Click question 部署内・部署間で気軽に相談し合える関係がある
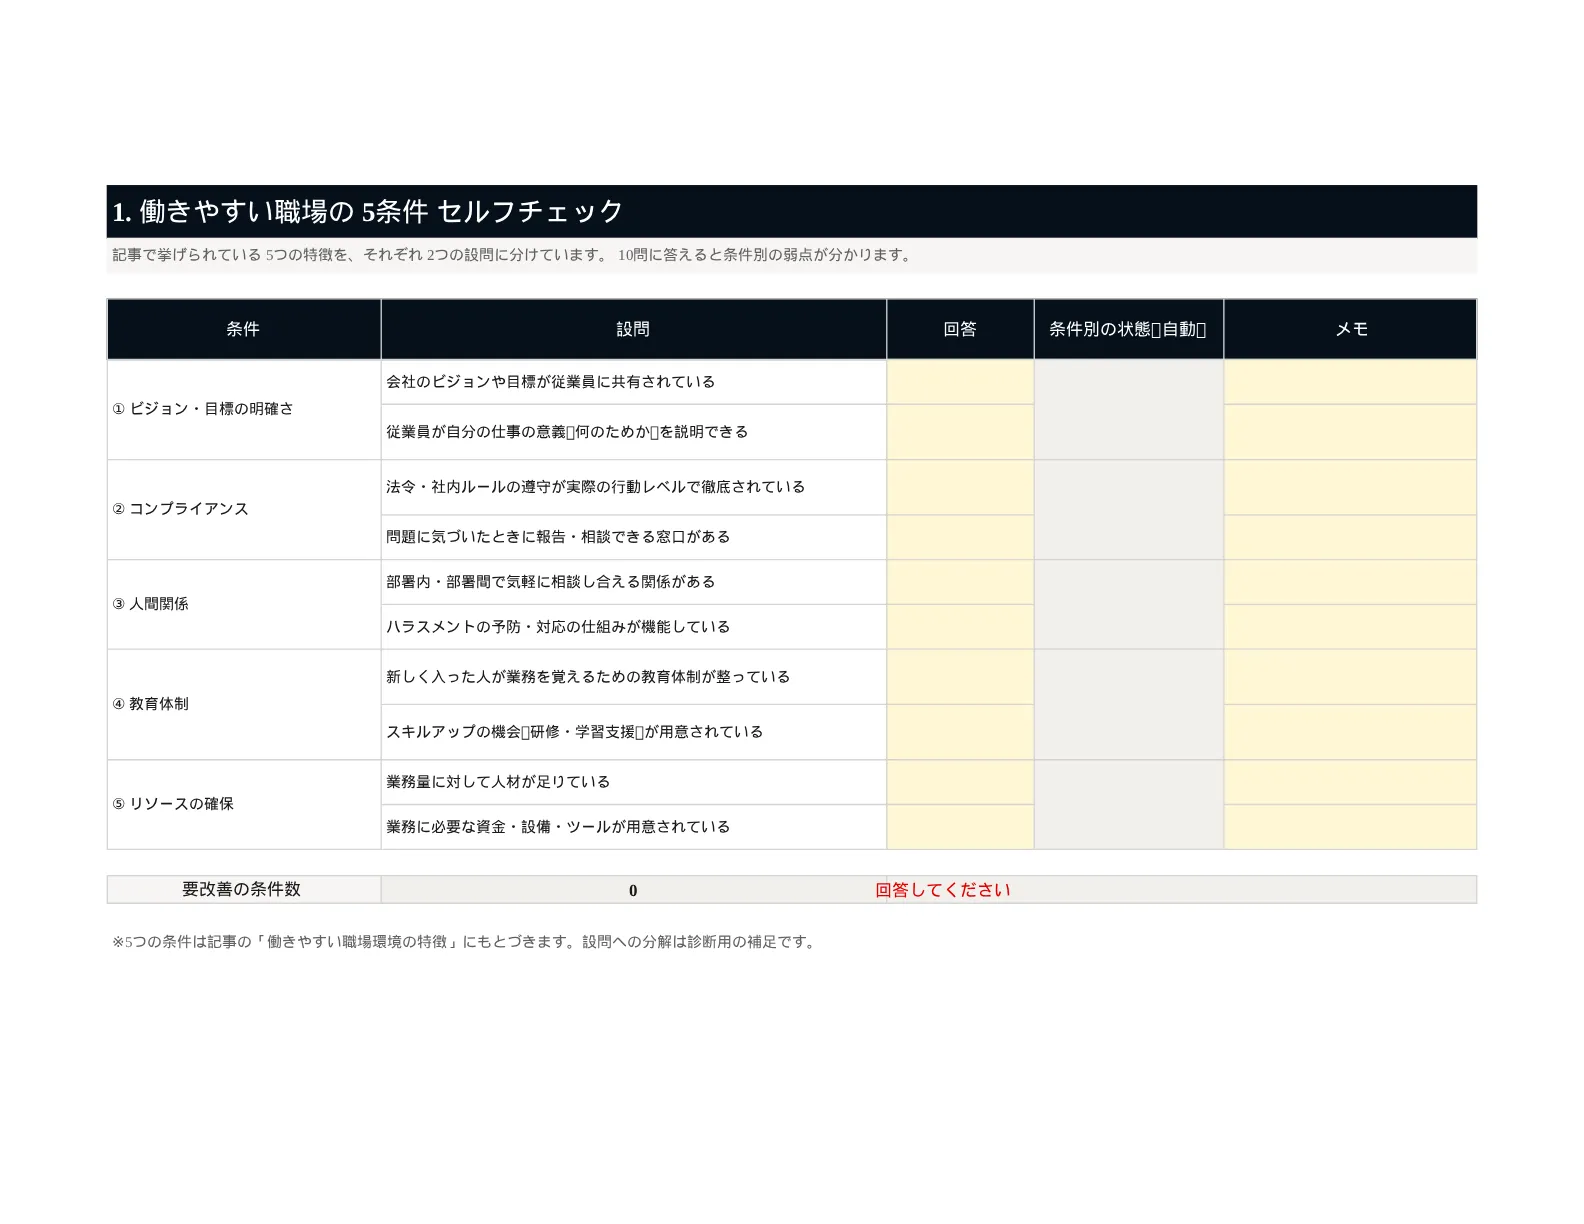 (634, 582)
